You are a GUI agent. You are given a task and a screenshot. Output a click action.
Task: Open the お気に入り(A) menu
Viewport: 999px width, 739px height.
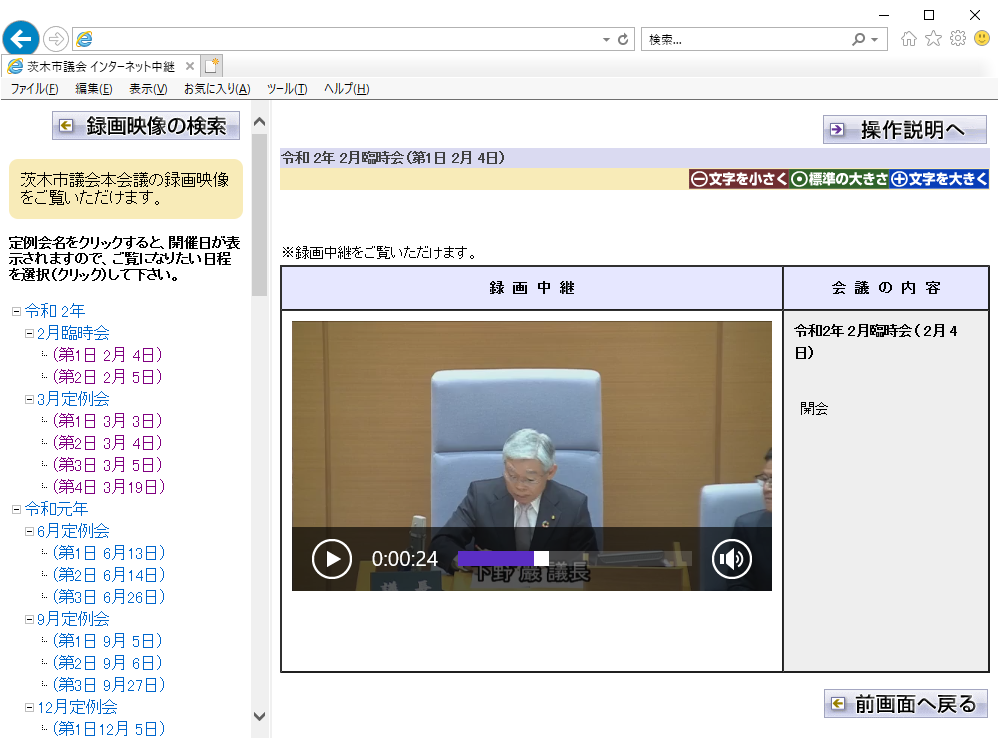217,89
